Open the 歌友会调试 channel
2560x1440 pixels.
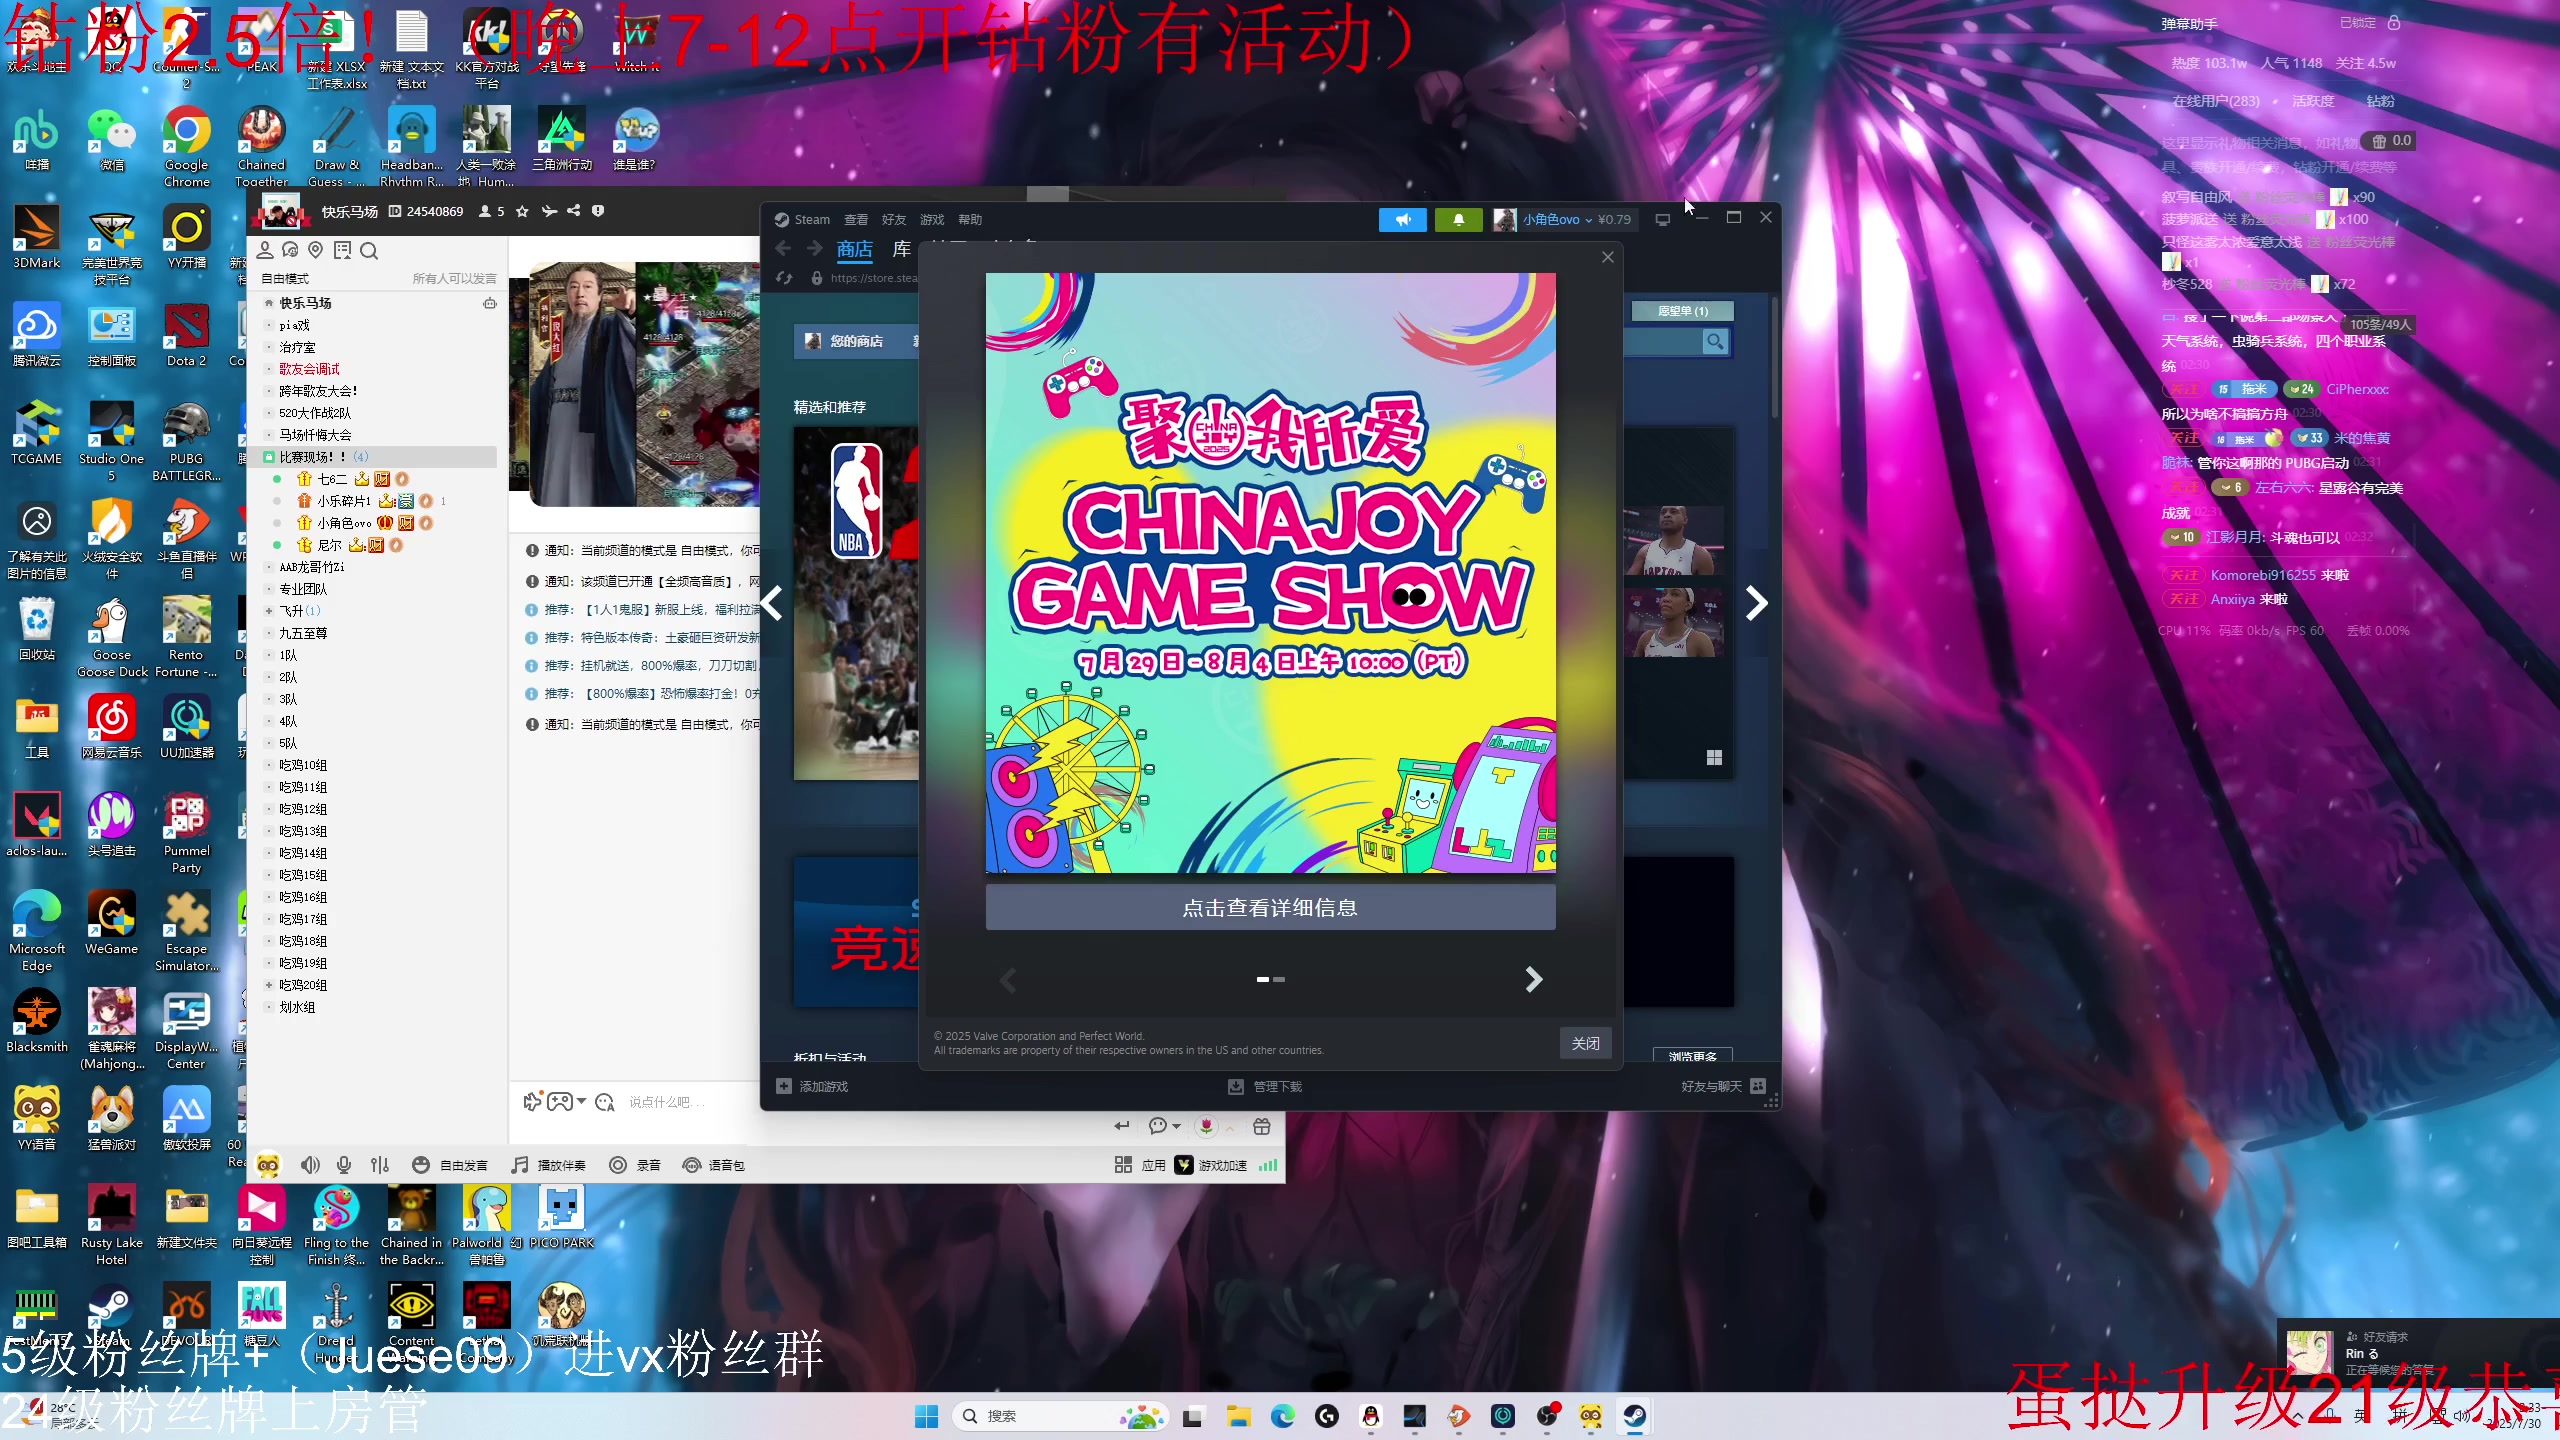point(309,369)
